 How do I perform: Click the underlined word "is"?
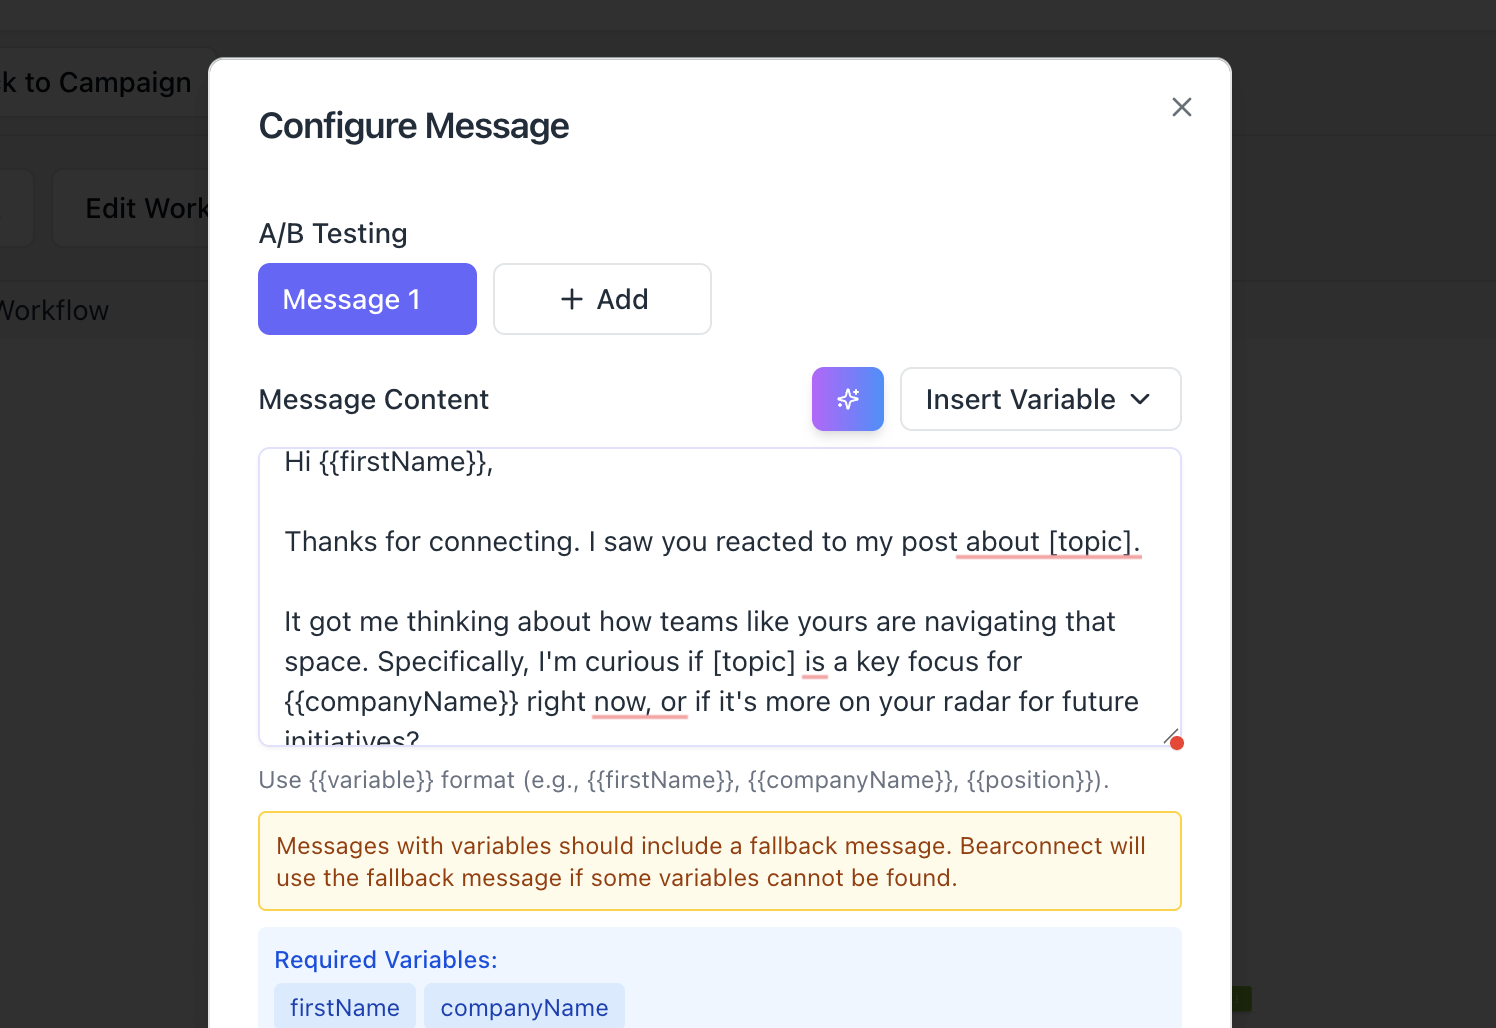pyautogui.click(x=814, y=662)
